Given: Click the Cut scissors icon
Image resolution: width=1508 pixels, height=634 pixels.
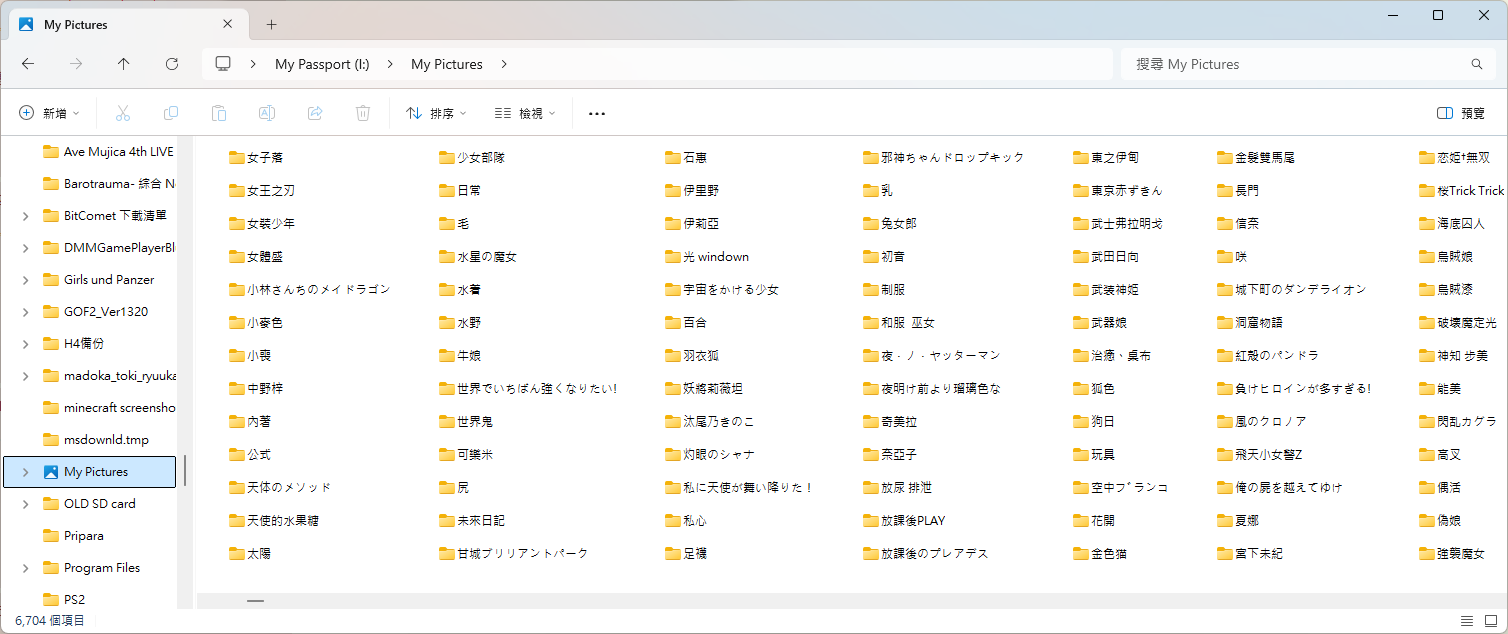Looking at the screenshot, I should tap(123, 114).
